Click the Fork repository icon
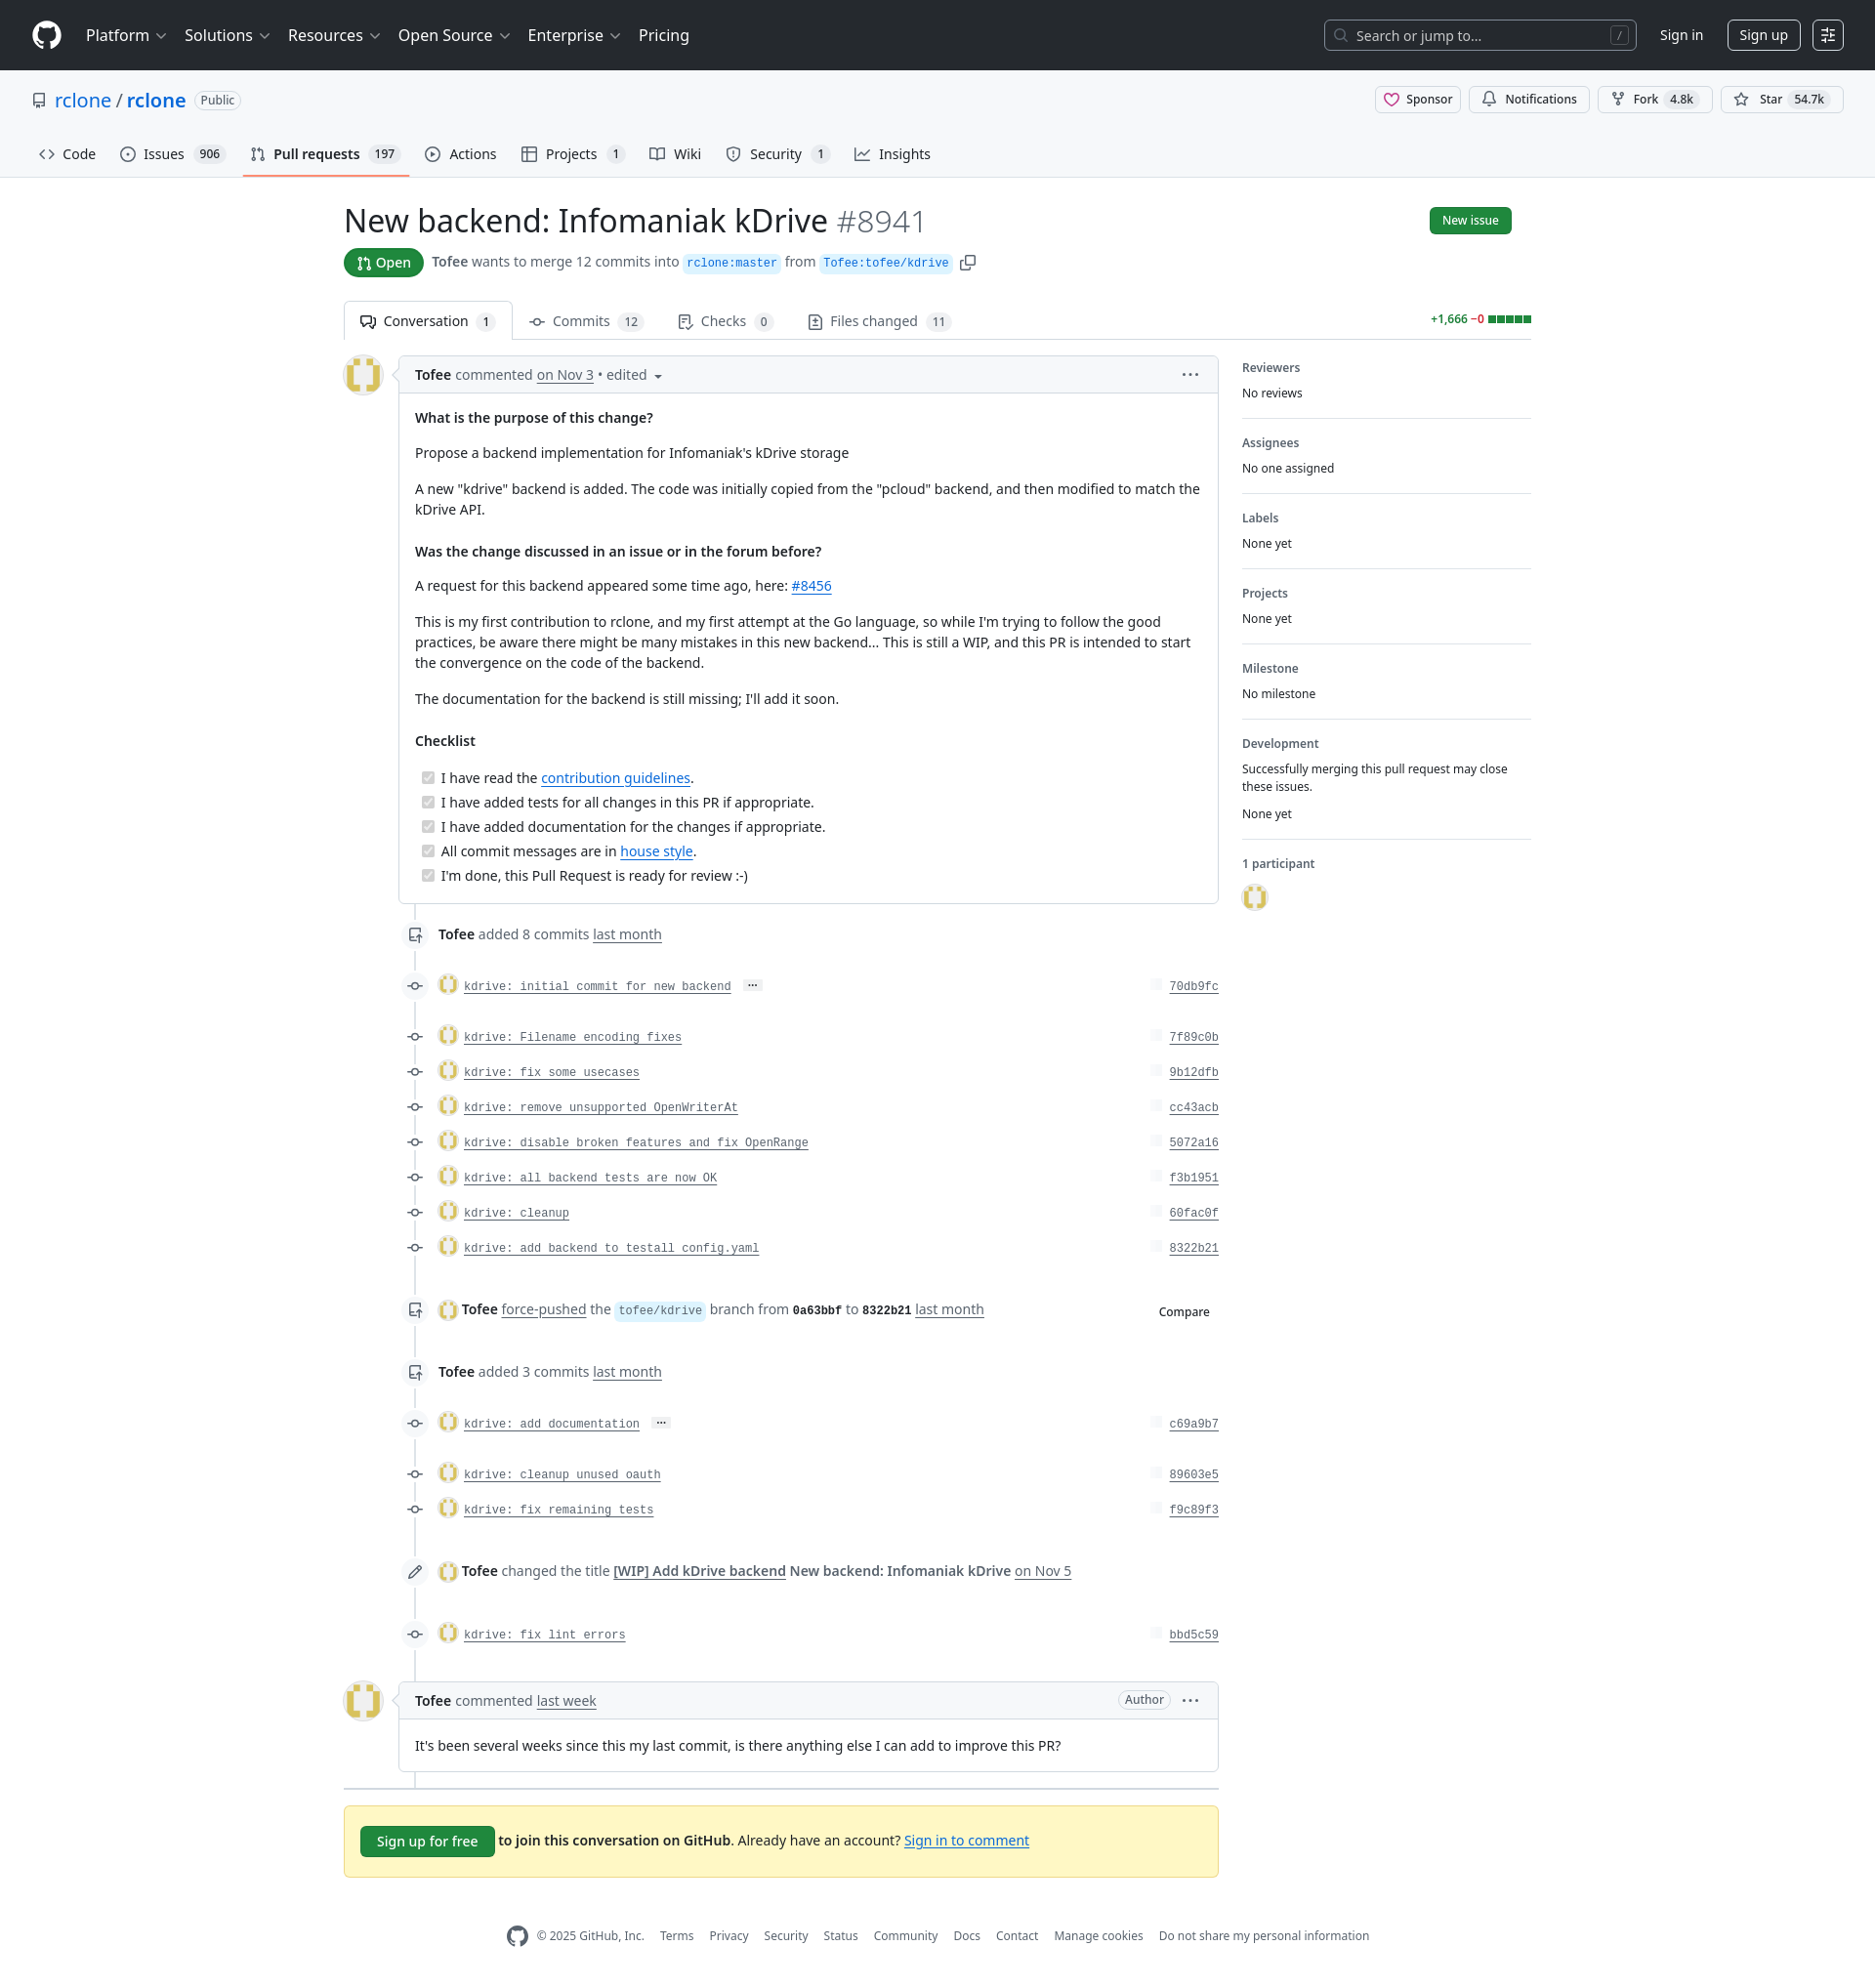 pos(1617,99)
